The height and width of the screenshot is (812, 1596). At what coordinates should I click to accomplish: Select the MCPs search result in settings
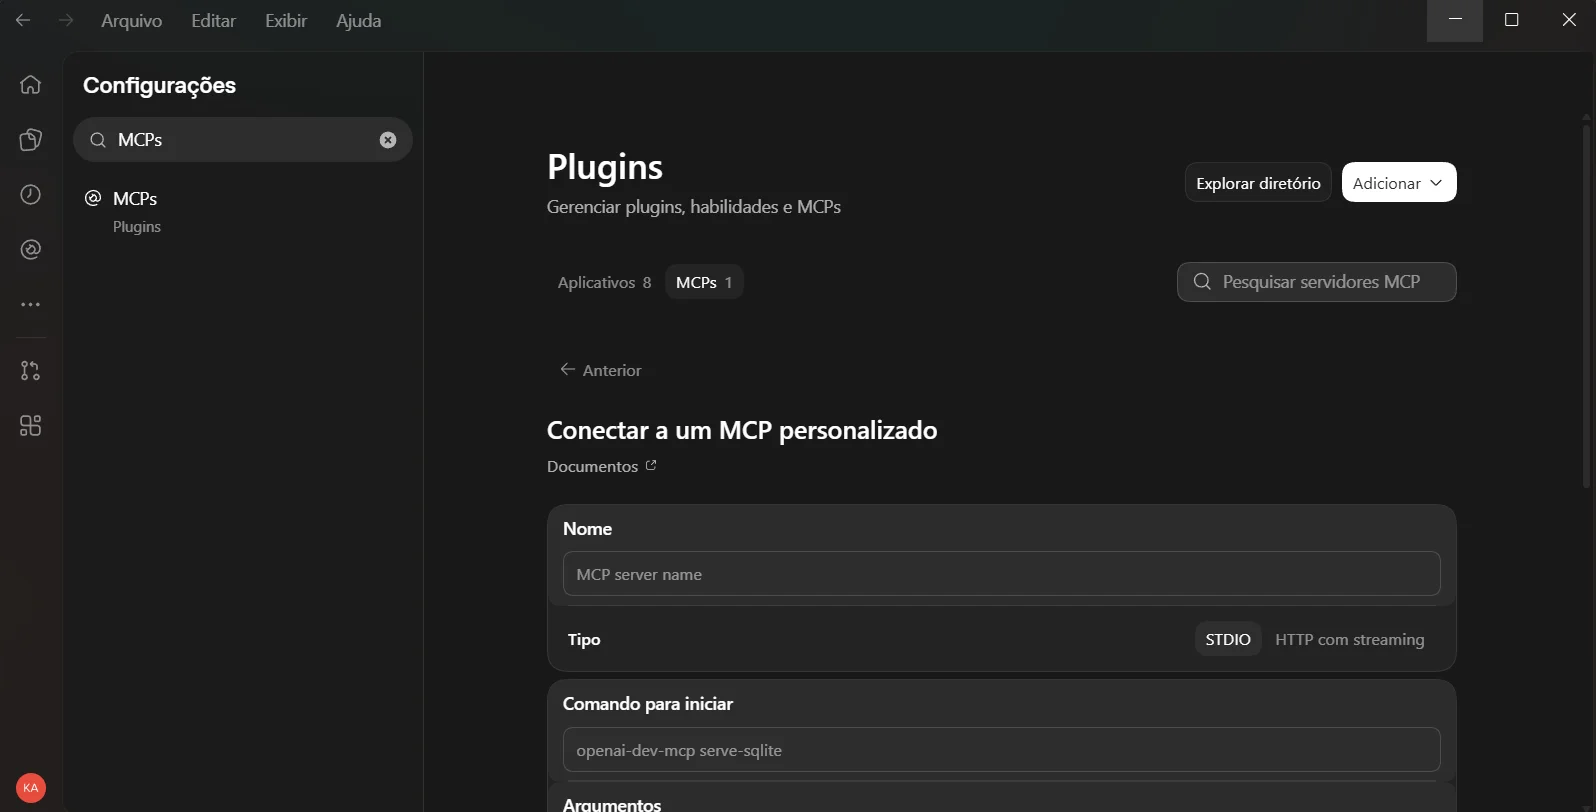tap(243, 211)
